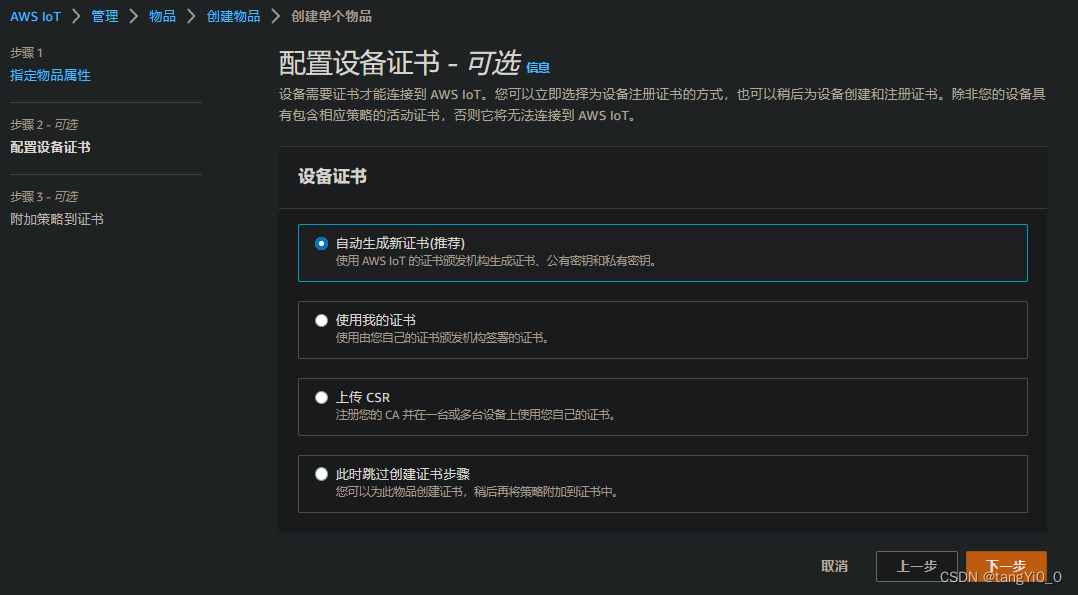Open the 管理 breadcrumb link
Screen dimensions: 1078x595
(103, 16)
